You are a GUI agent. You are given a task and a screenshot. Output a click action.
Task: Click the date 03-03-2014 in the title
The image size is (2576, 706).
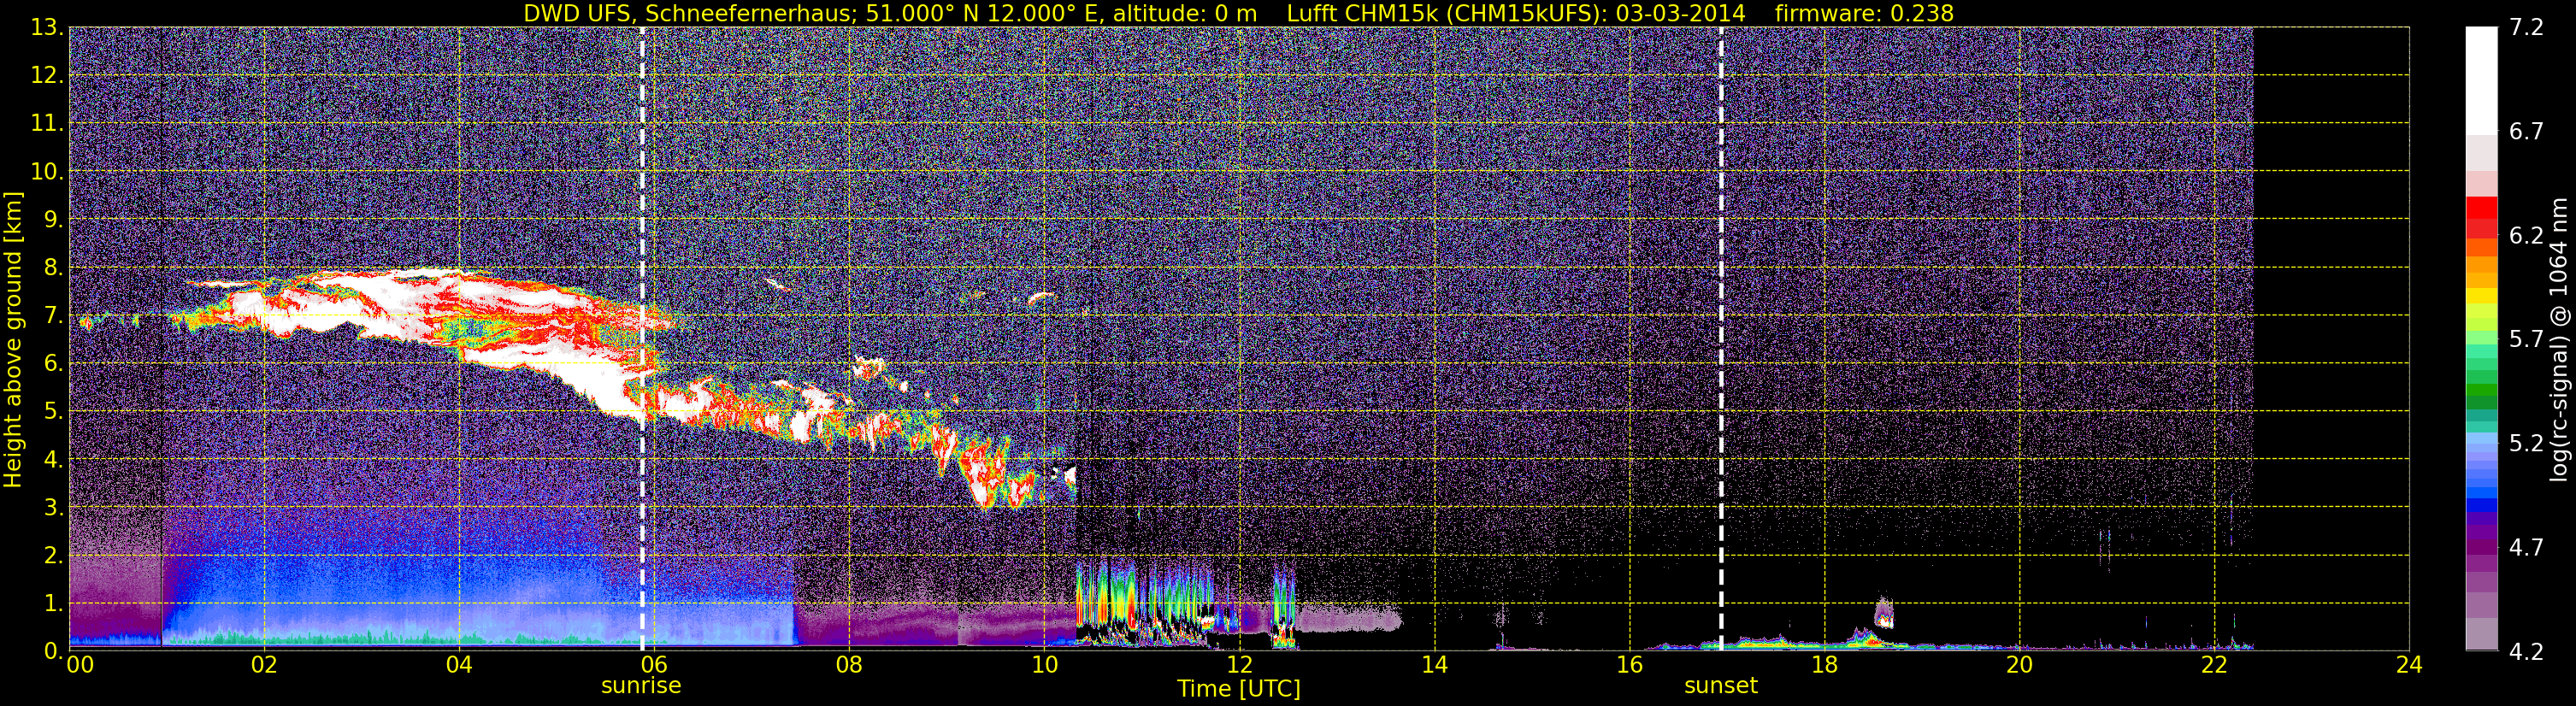(1681, 14)
